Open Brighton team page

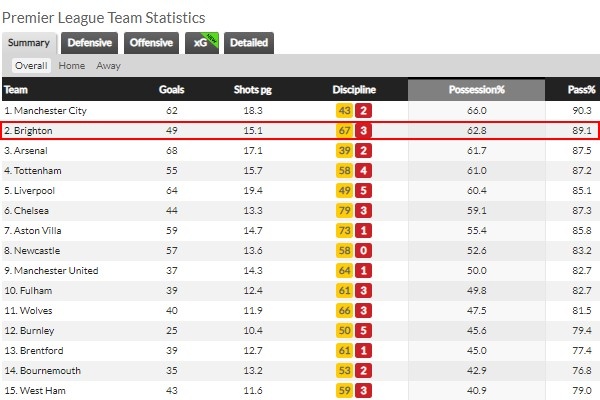[x=33, y=131]
